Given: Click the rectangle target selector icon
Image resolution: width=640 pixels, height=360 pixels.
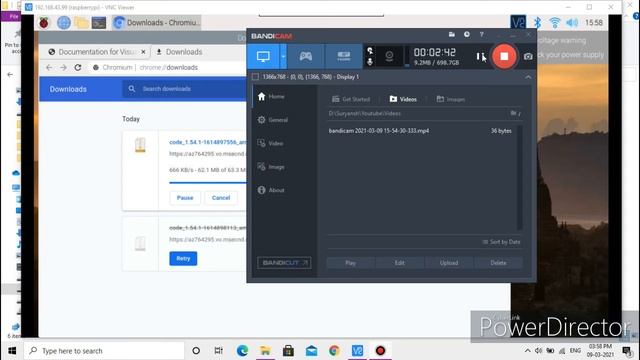Looking at the screenshot, I should coord(255,77).
